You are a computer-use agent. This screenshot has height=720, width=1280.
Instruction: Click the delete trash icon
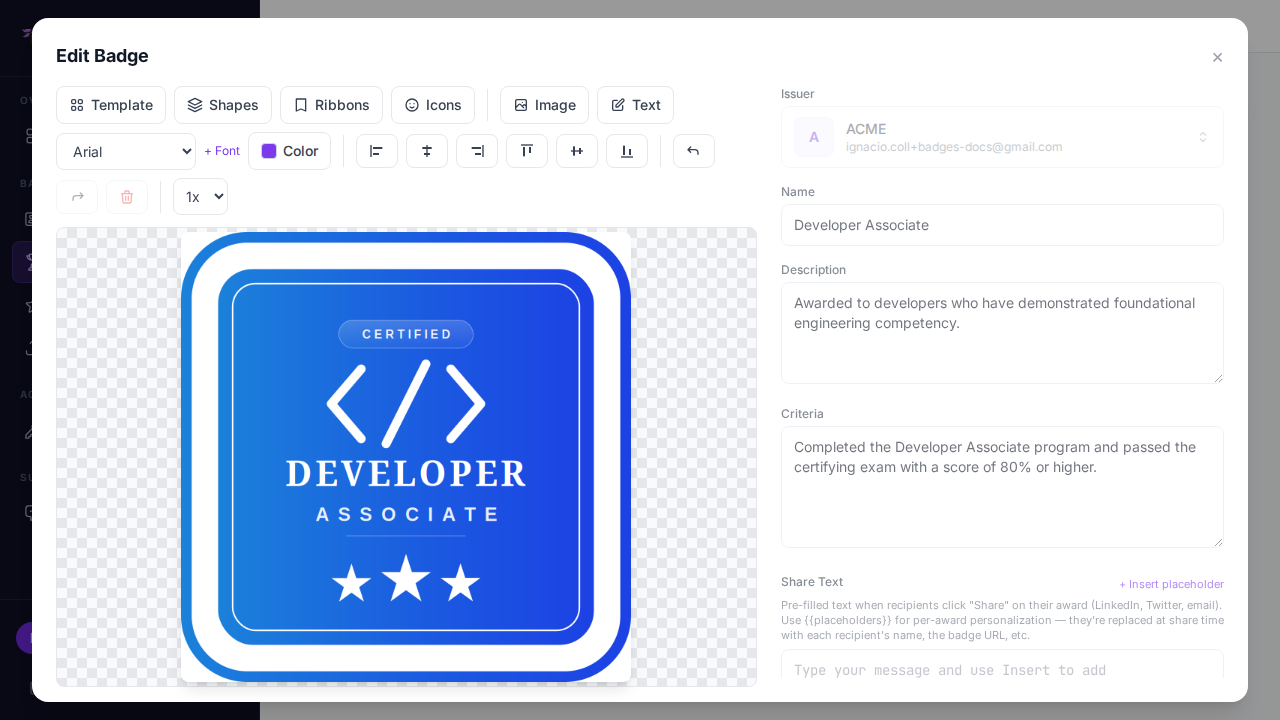127,196
